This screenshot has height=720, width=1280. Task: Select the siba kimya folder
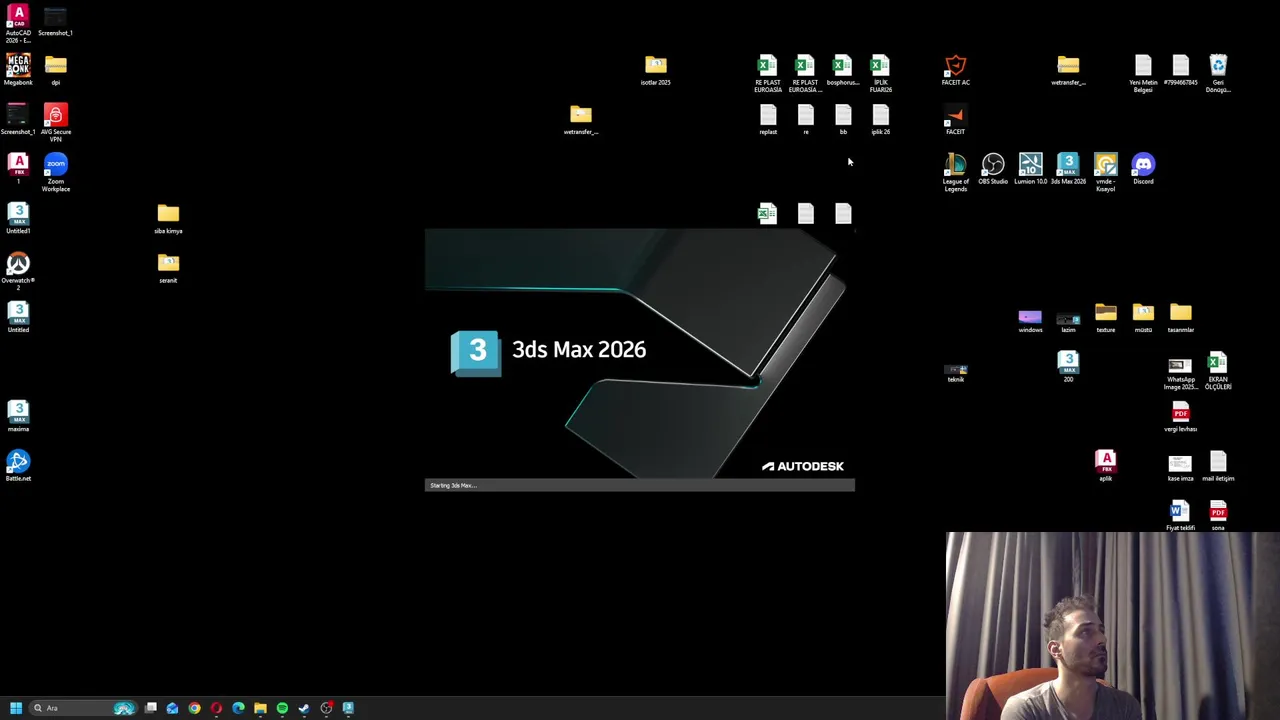[168, 218]
